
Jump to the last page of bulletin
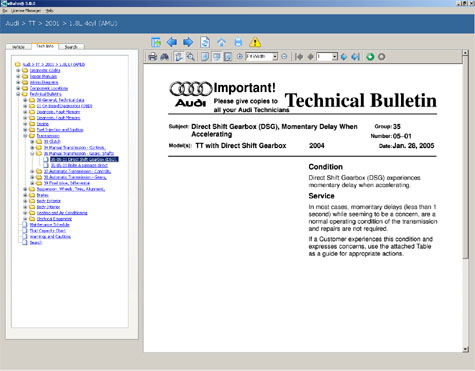[x=356, y=57]
